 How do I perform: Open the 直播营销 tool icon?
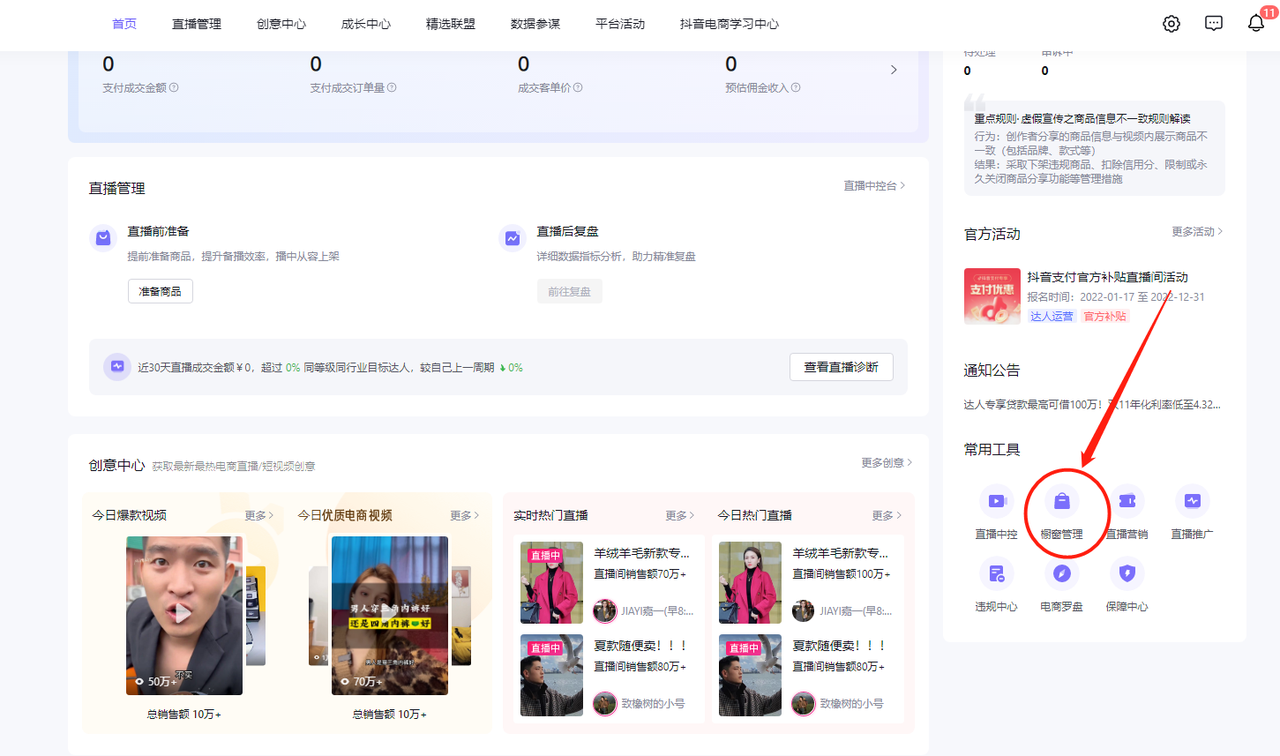point(1126,501)
